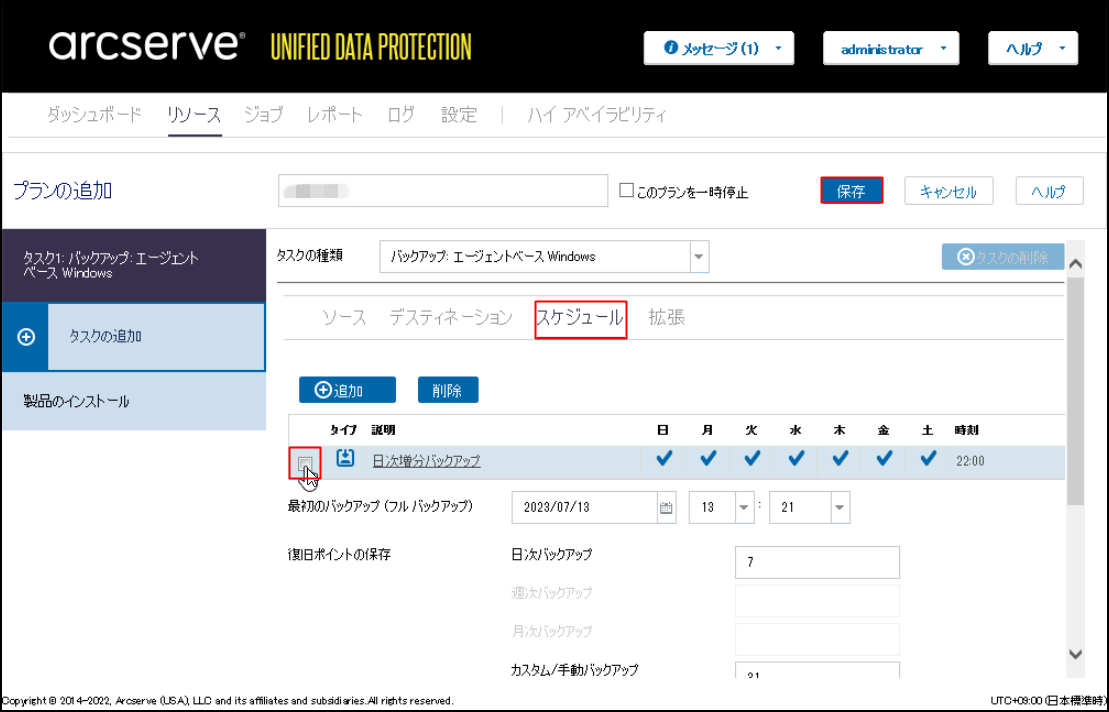Open the minute dropdown showing 21
Image resolution: width=1109 pixels, height=712 pixels.
pos(839,507)
